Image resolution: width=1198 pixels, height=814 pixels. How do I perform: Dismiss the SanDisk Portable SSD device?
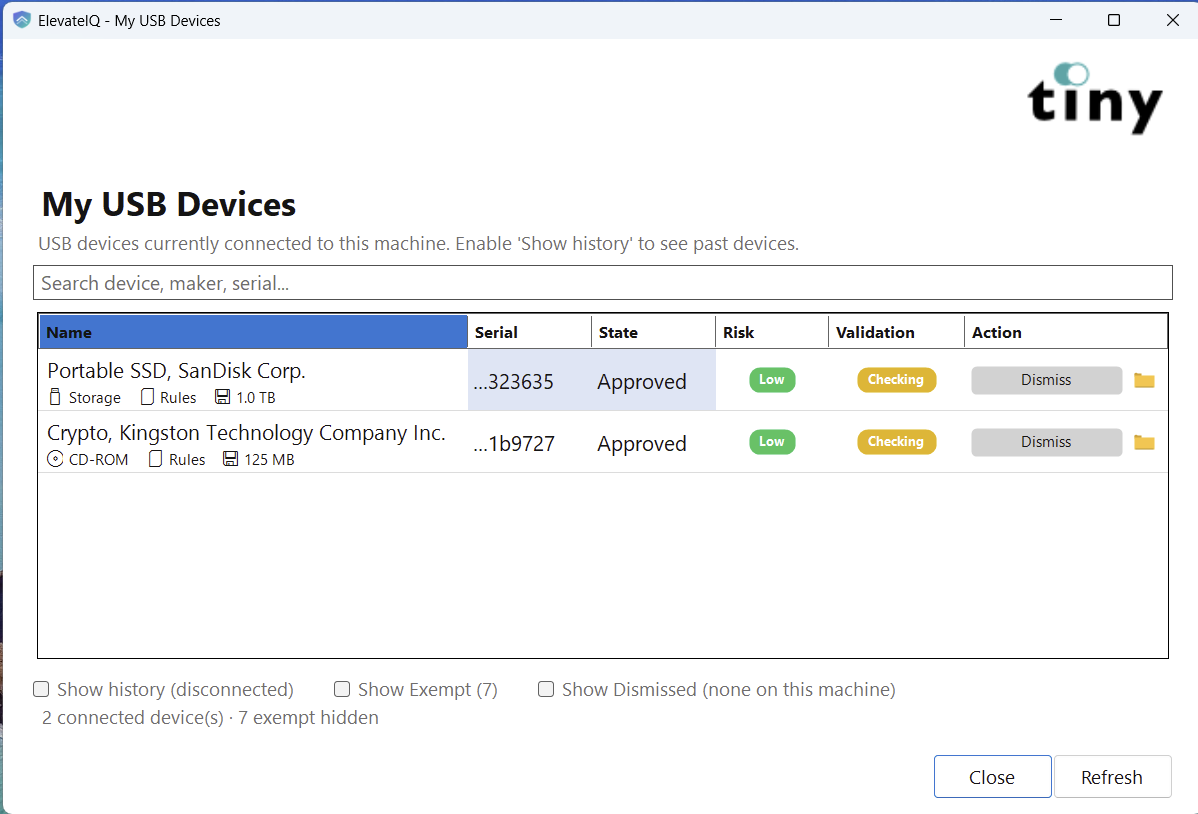tap(1046, 380)
